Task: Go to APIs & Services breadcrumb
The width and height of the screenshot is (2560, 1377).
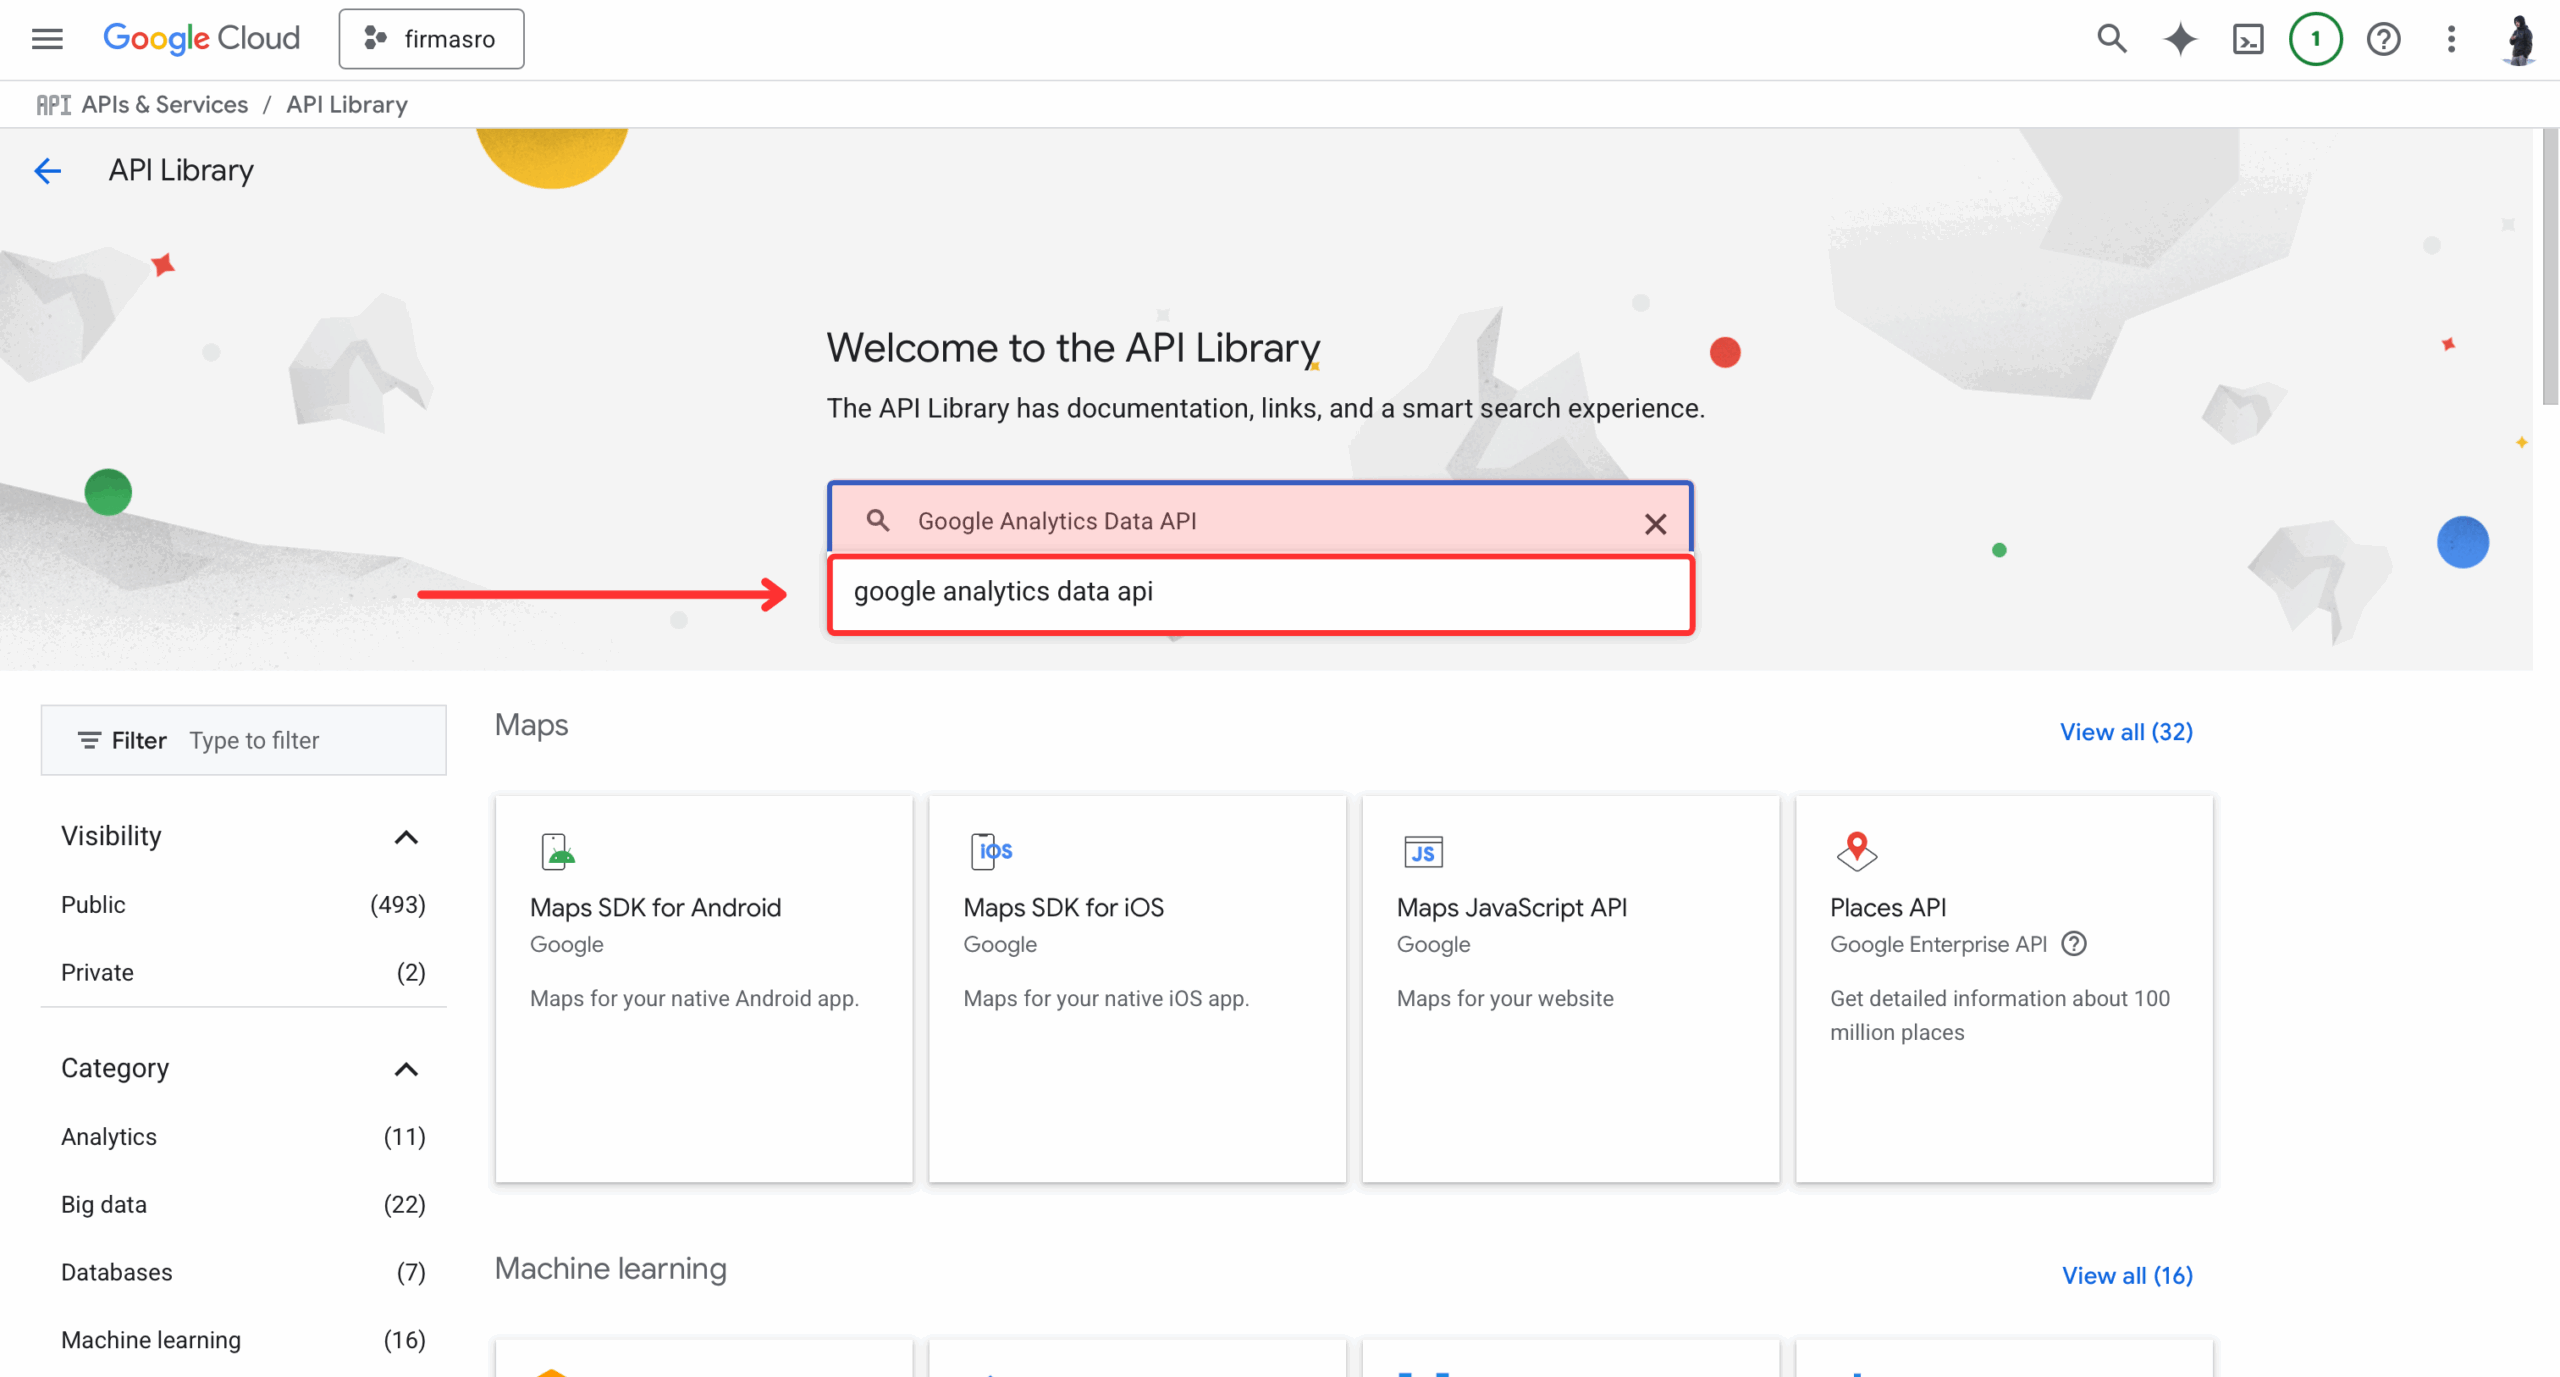Action: [x=165, y=105]
